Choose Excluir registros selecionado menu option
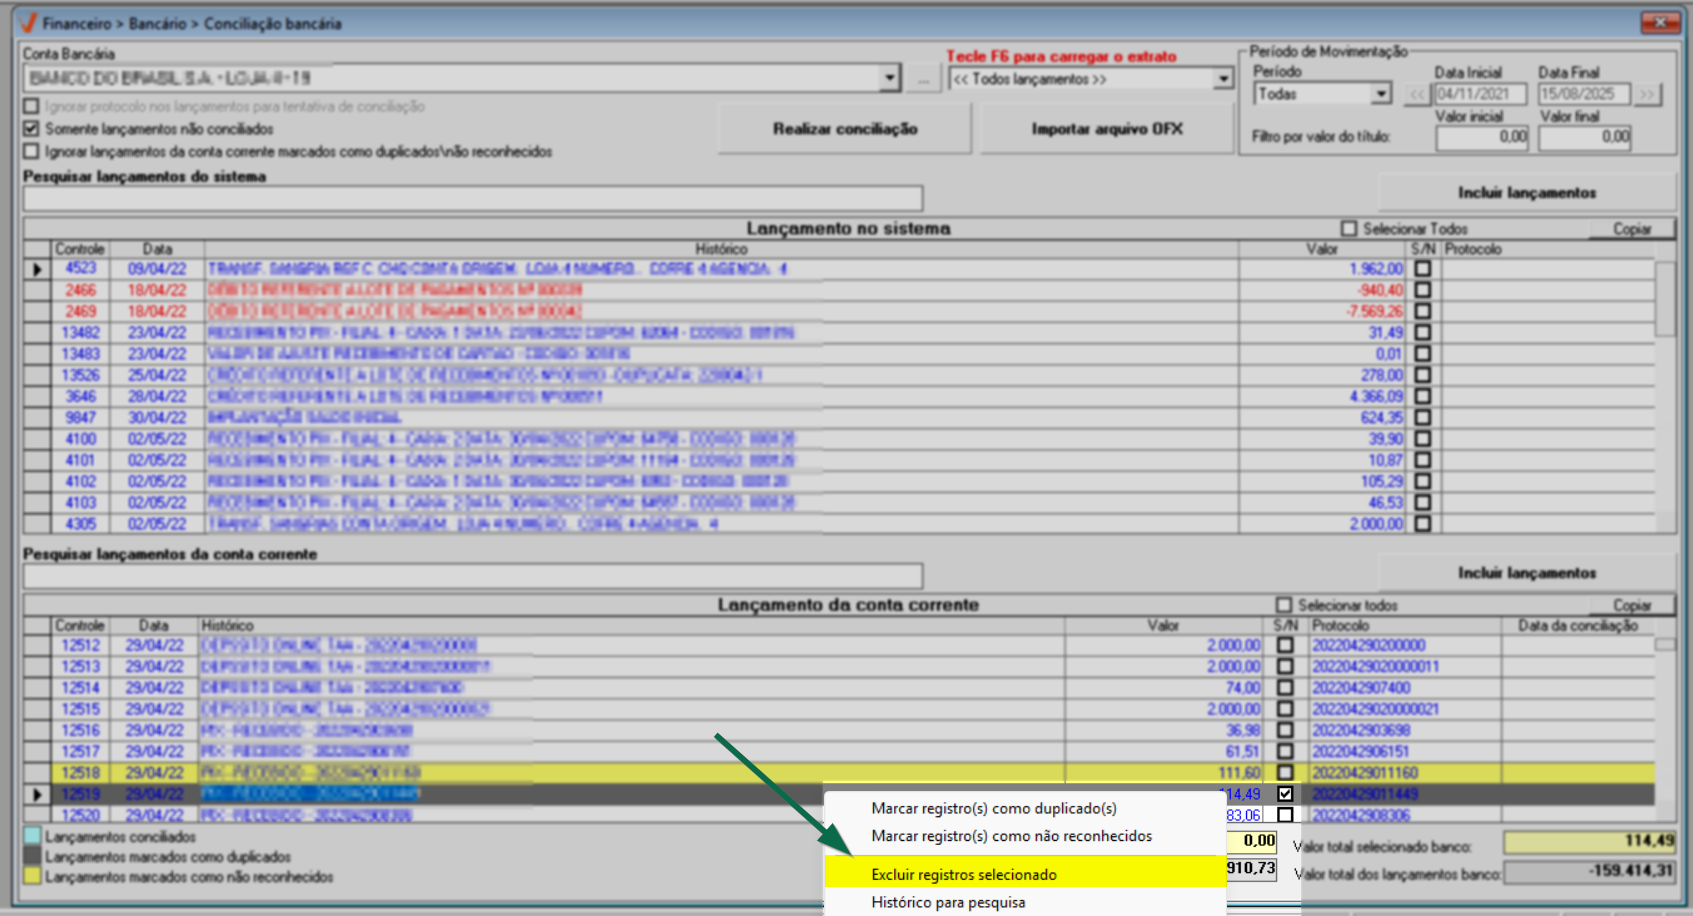The width and height of the screenshot is (1693, 916). coord(963,874)
